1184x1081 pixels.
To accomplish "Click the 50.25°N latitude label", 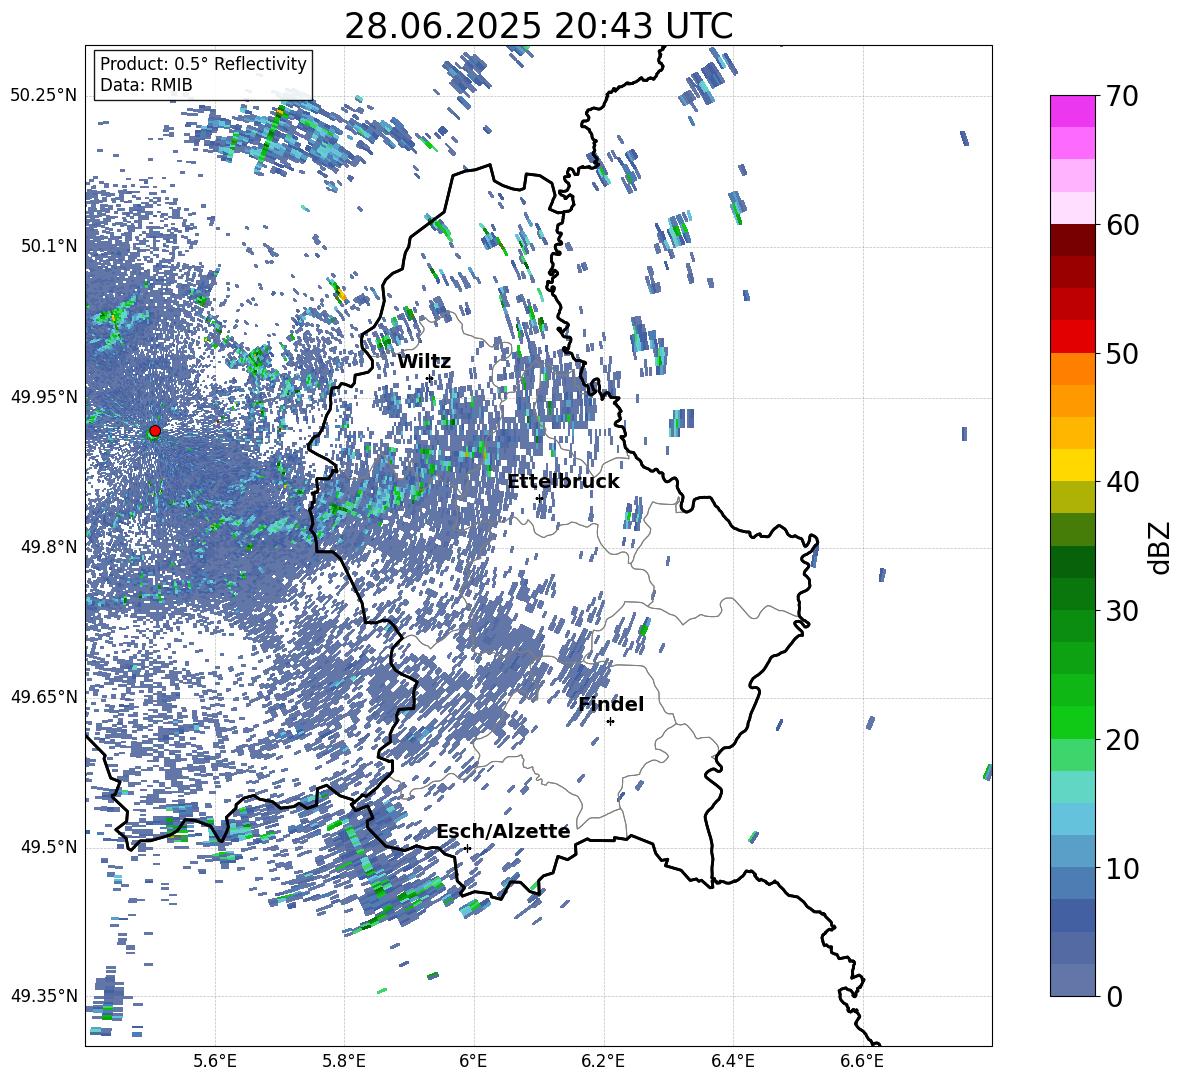I will [x=44, y=96].
